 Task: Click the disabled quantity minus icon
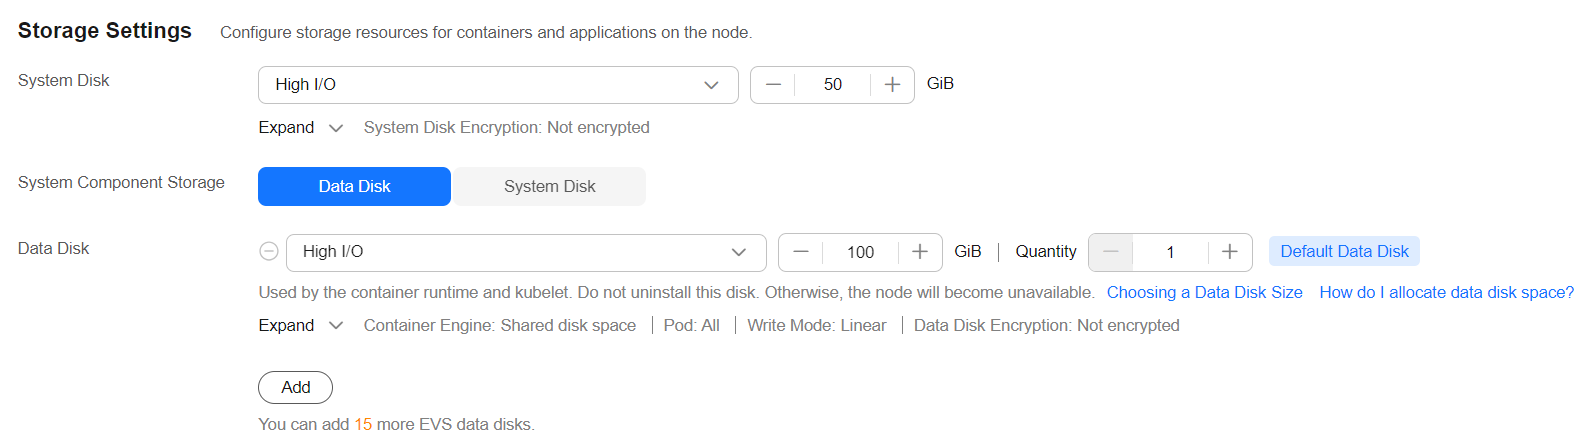coord(1111,253)
